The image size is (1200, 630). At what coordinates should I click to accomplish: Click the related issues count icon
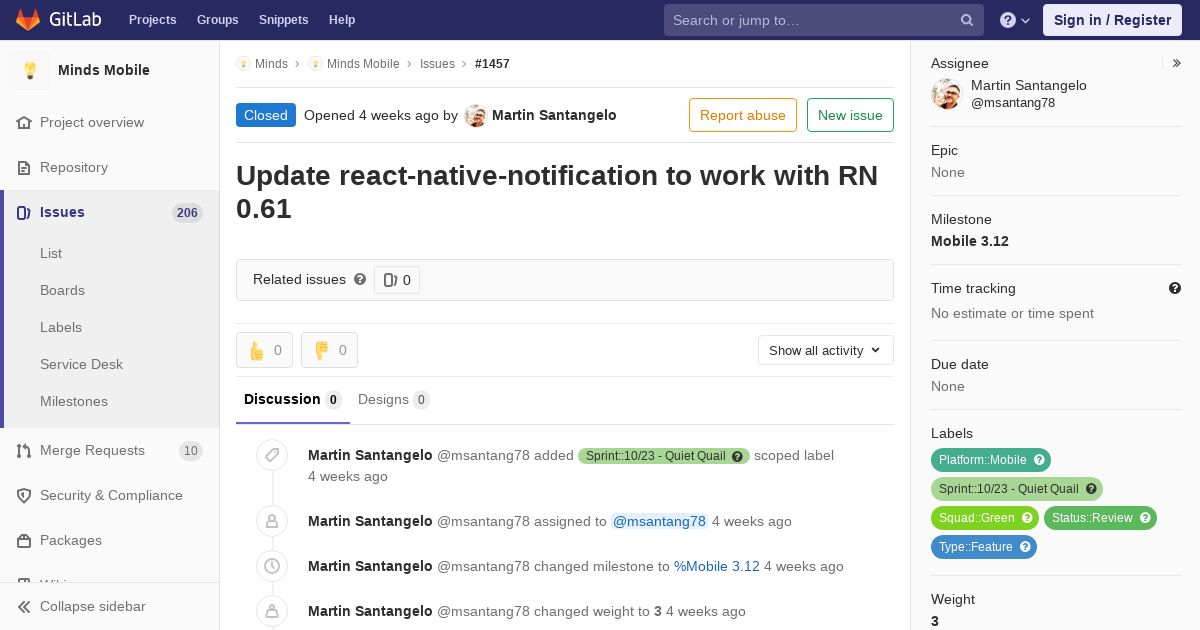391,280
